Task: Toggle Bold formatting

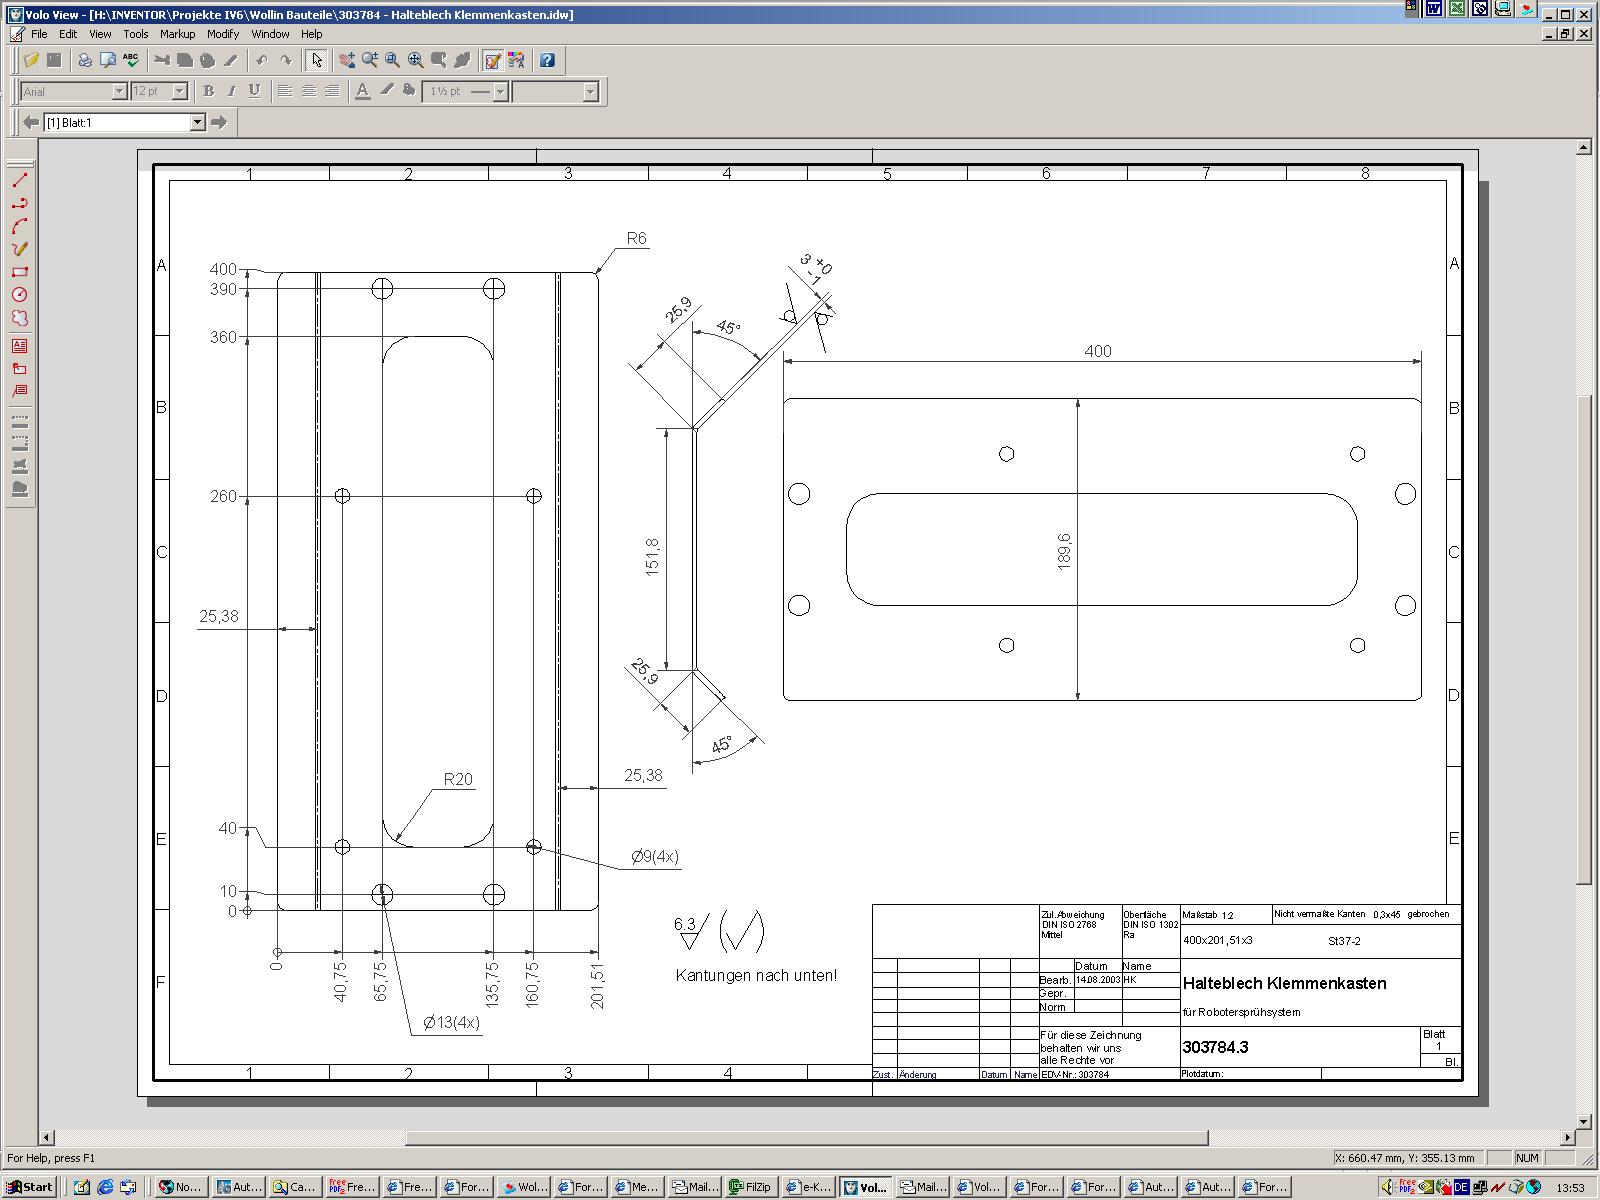Action: (x=208, y=91)
